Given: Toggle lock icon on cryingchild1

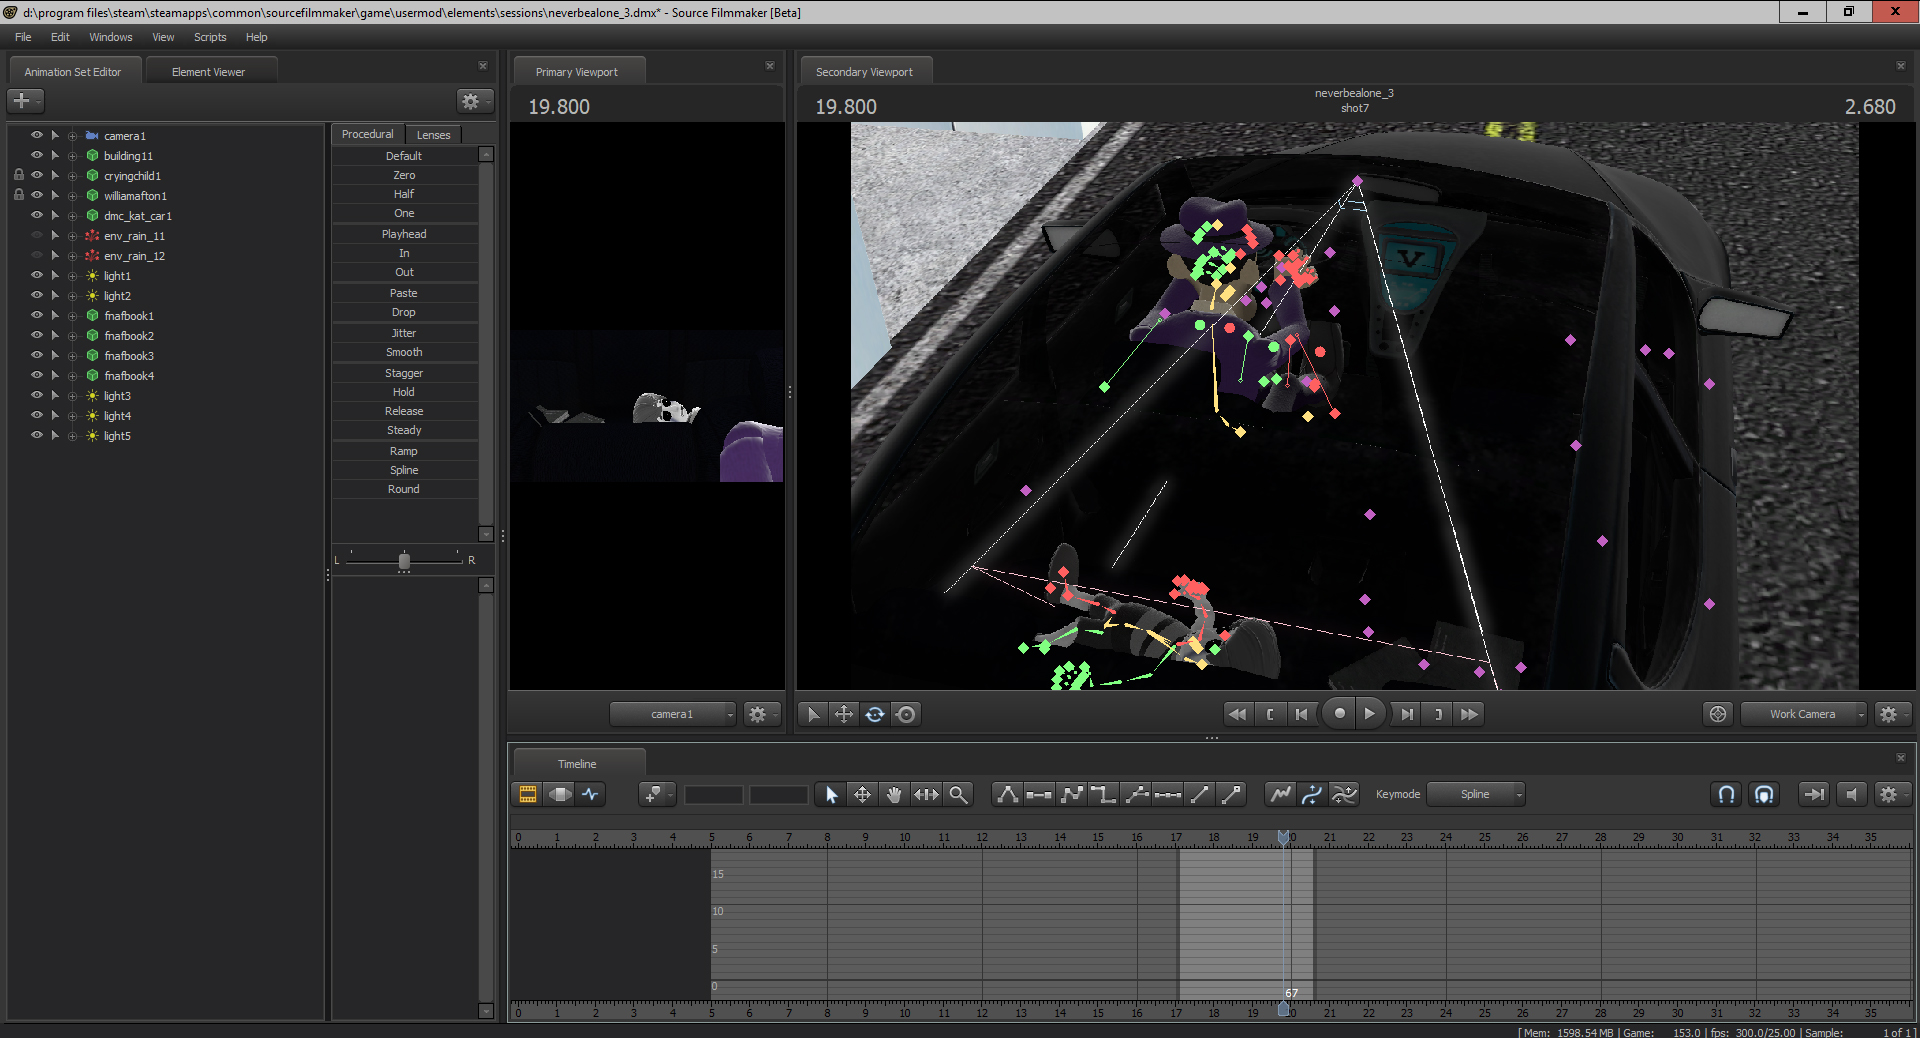Looking at the screenshot, I should point(19,175).
